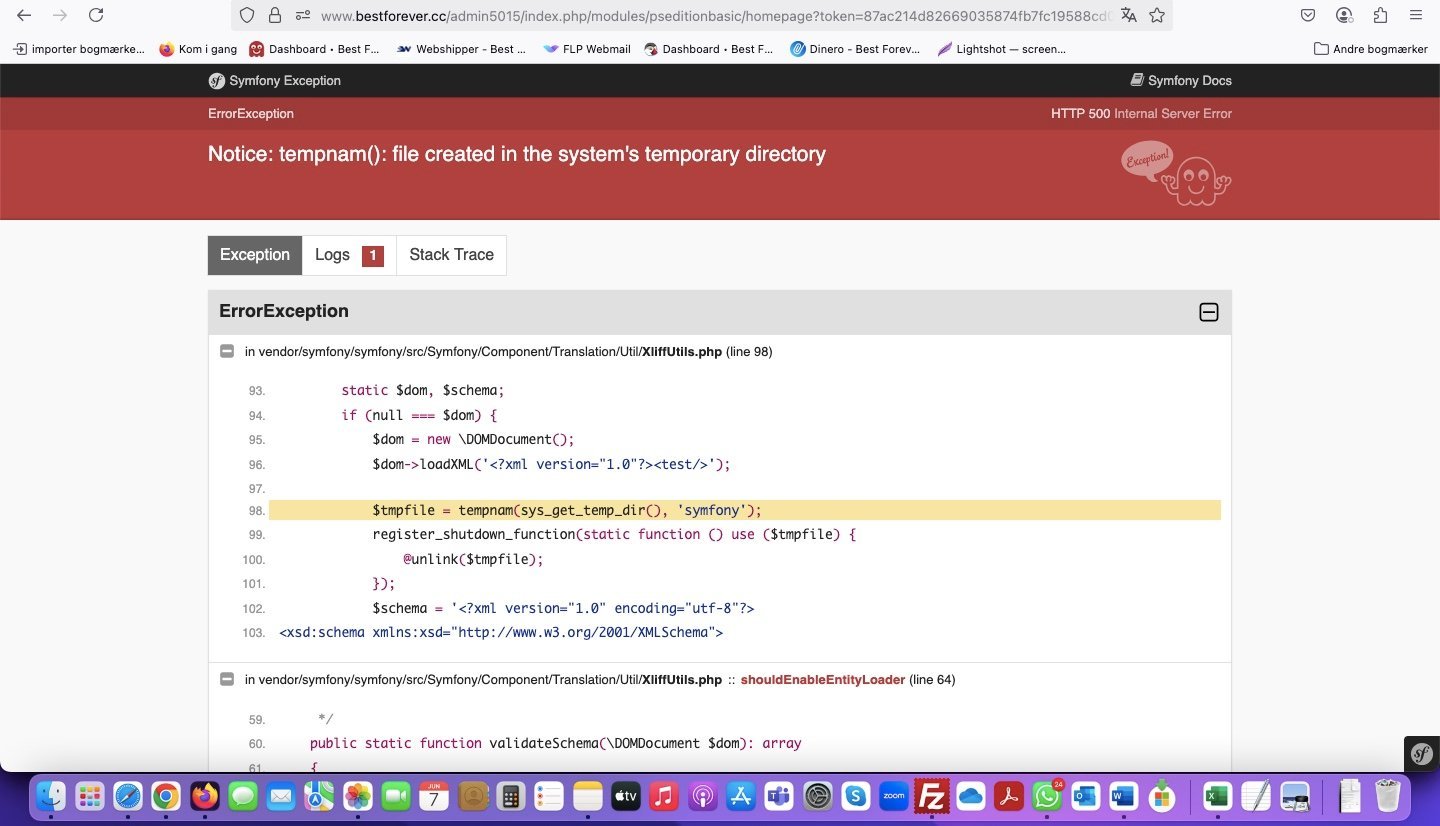
Task: Click the 'ErrorException' text in the red header
Action: 251,114
